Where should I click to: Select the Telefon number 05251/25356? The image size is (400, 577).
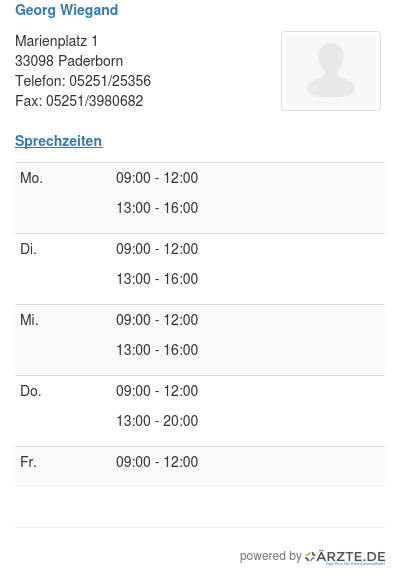110,81
